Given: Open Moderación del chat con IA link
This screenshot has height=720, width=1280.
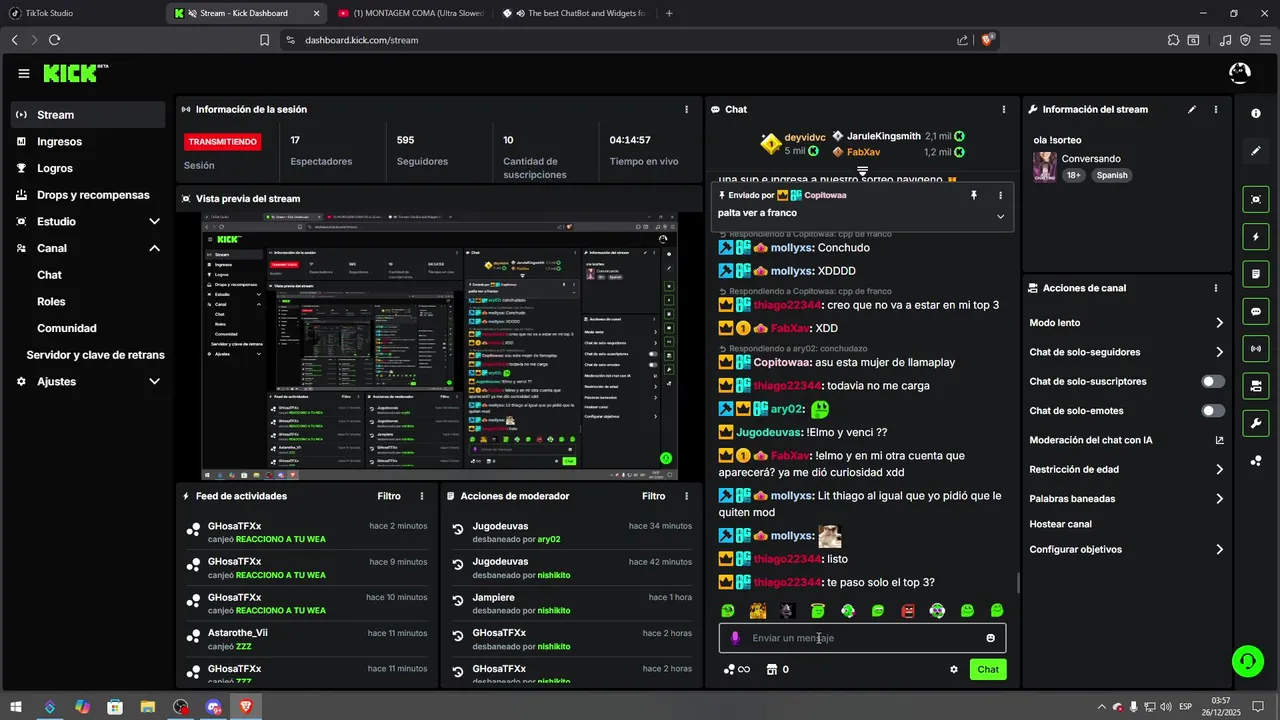Looking at the screenshot, I should (x=1126, y=440).
